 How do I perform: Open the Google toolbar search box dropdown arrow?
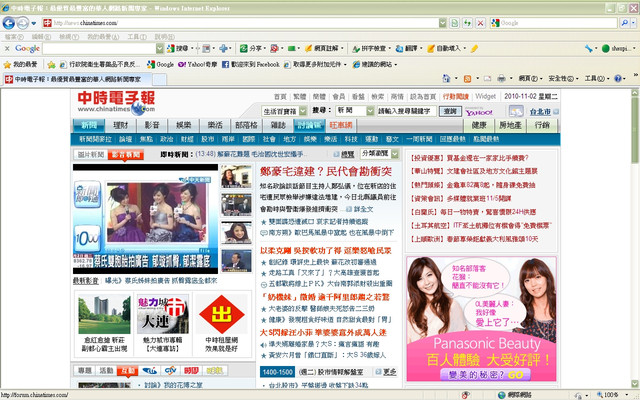pyautogui.click(x=160, y=49)
